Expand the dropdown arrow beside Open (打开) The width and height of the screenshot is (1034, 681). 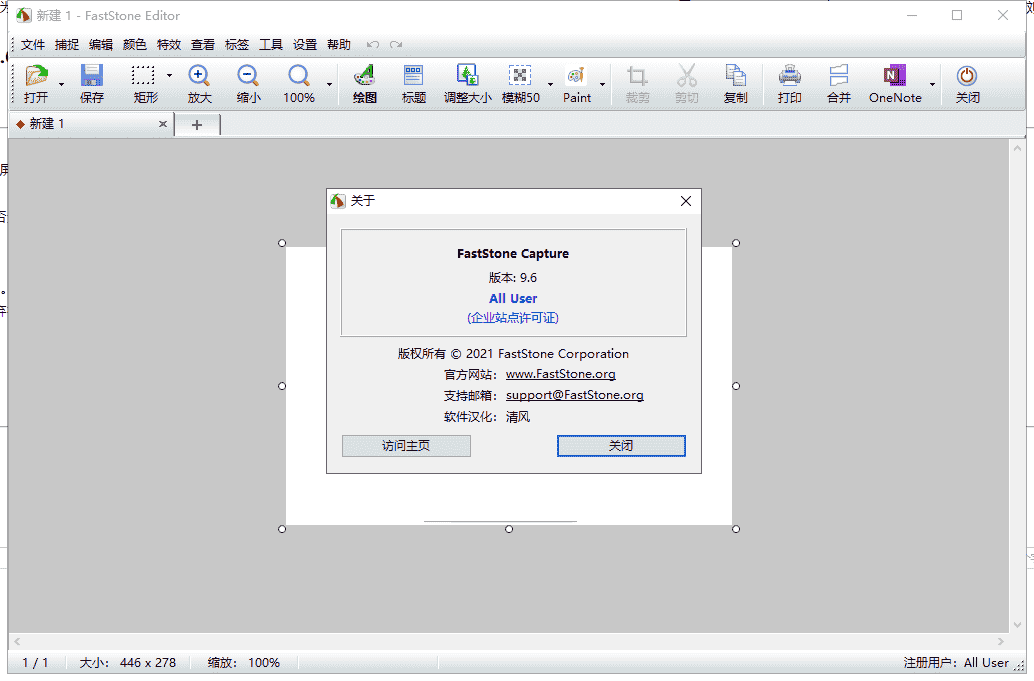click(x=61, y=85)
